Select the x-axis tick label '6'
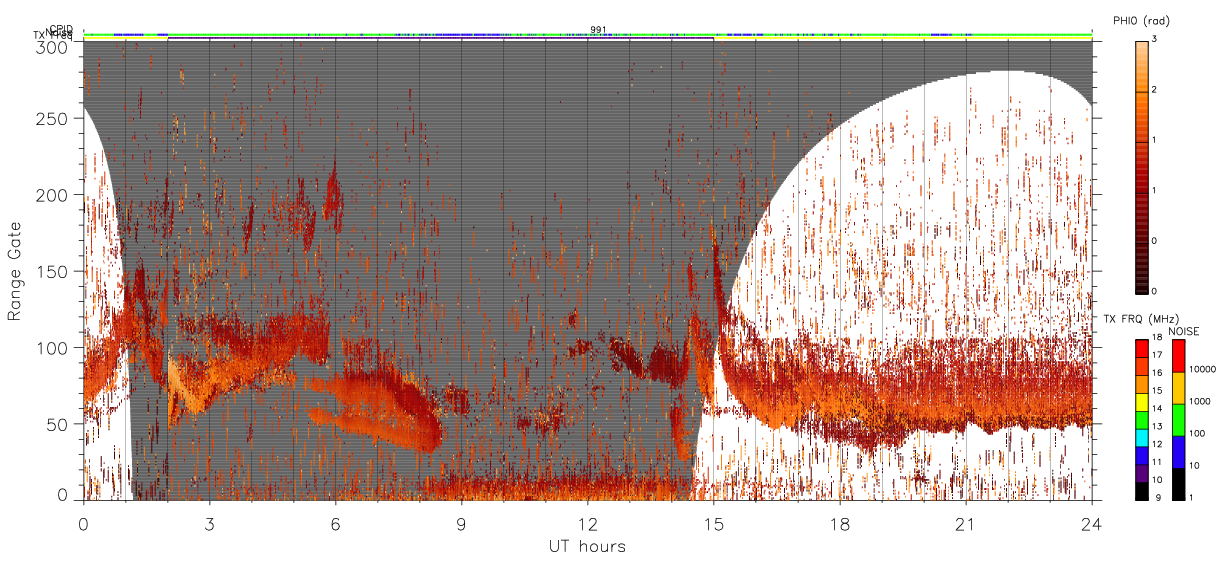1228x567 pixels. point(335,523)
